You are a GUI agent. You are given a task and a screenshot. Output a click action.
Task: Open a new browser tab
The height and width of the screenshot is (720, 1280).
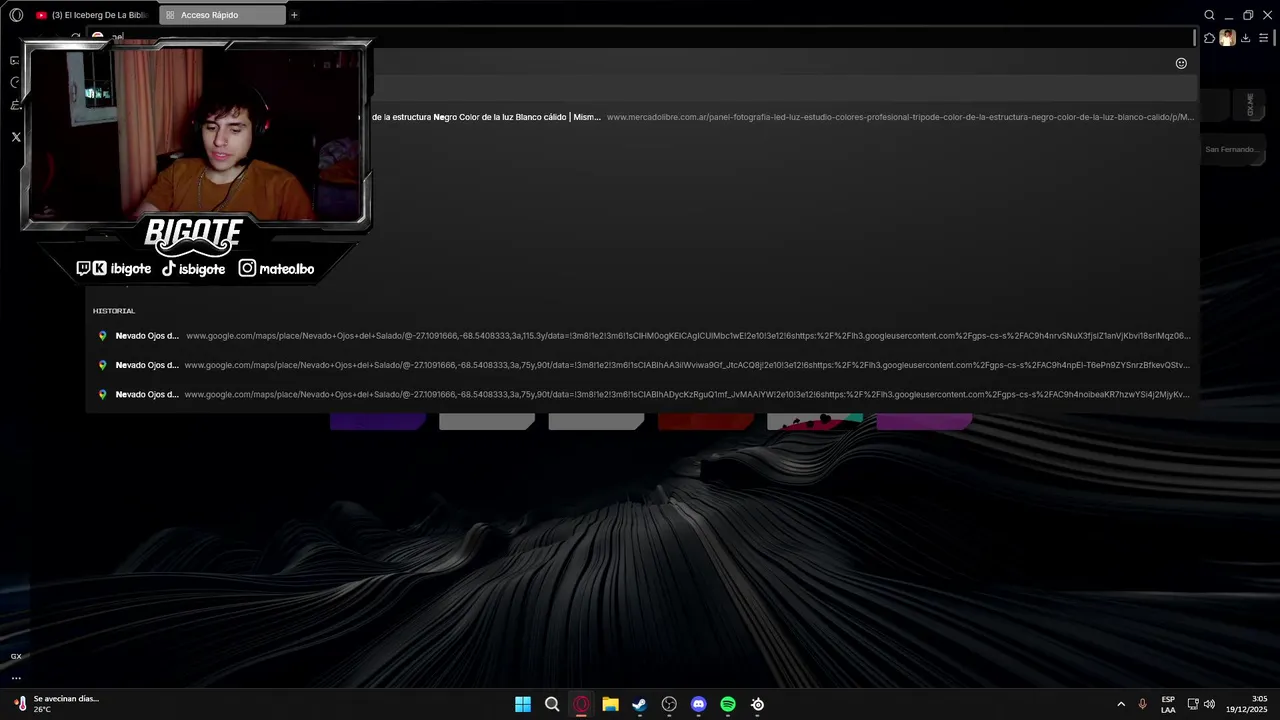point(294,15)
